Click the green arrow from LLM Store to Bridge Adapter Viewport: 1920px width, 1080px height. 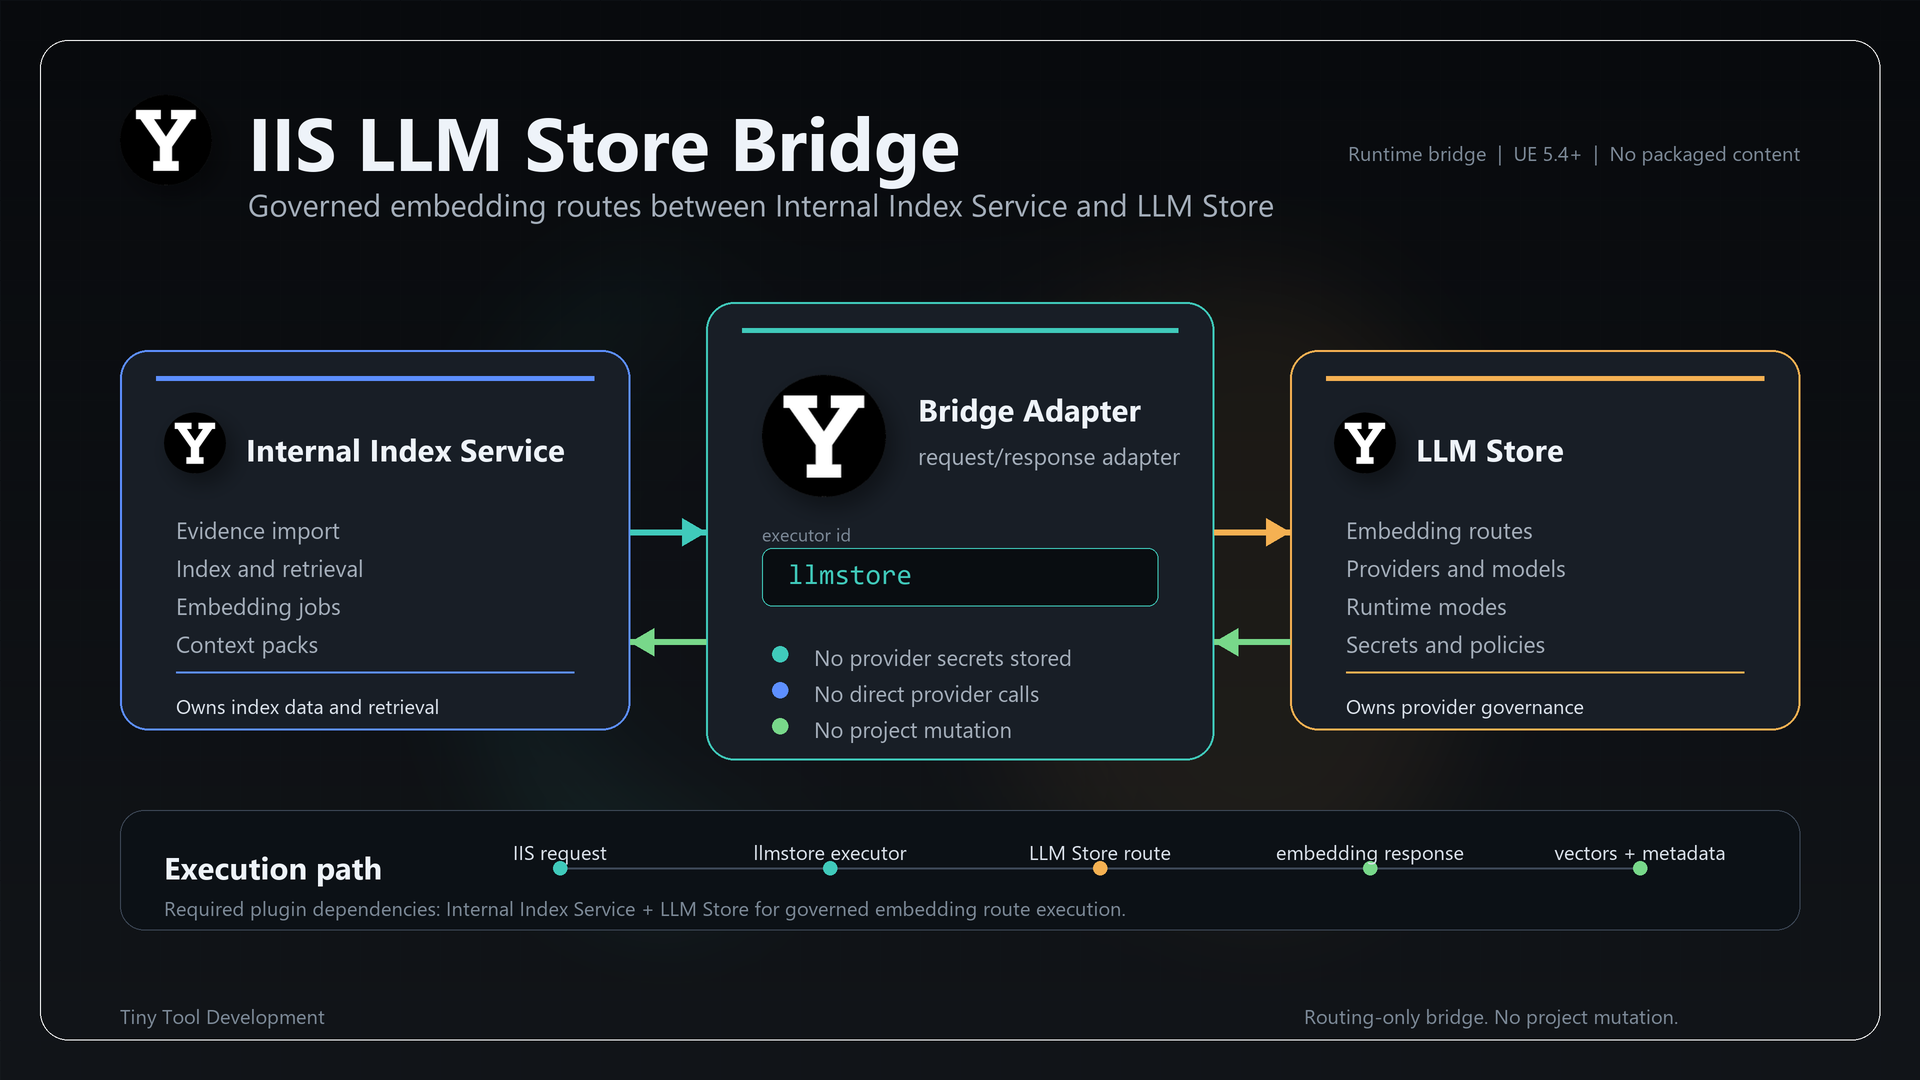click(x=1252, y=642)
